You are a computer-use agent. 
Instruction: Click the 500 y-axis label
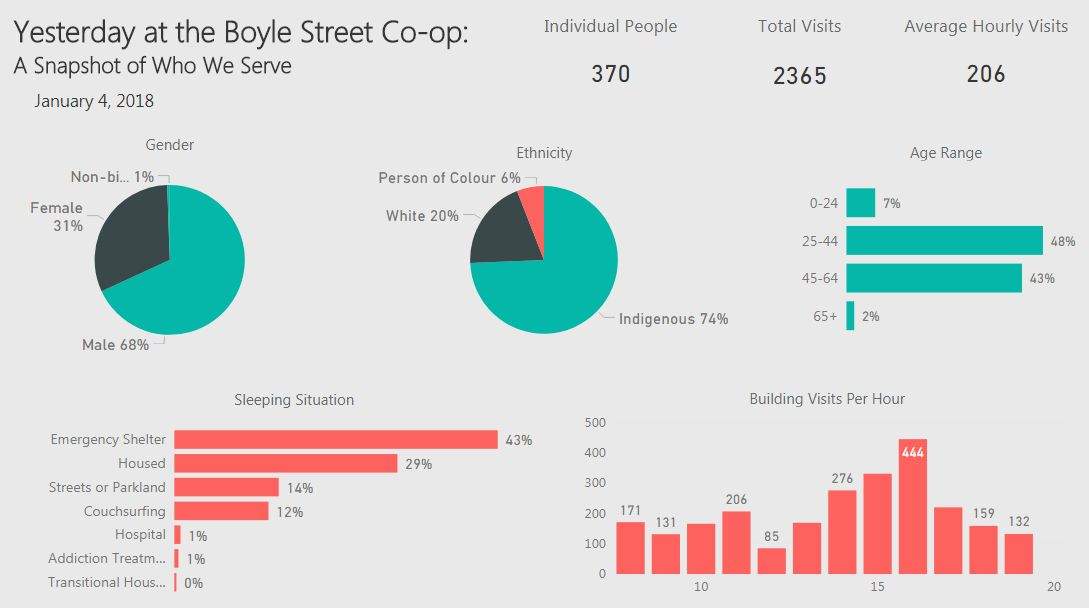(x=595, y=422)
